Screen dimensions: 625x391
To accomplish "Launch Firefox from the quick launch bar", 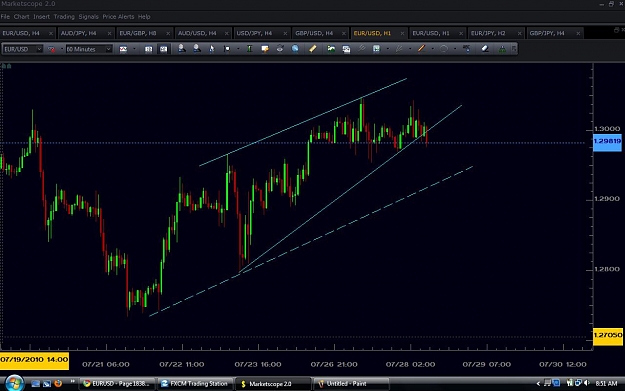I will [58, 384].
